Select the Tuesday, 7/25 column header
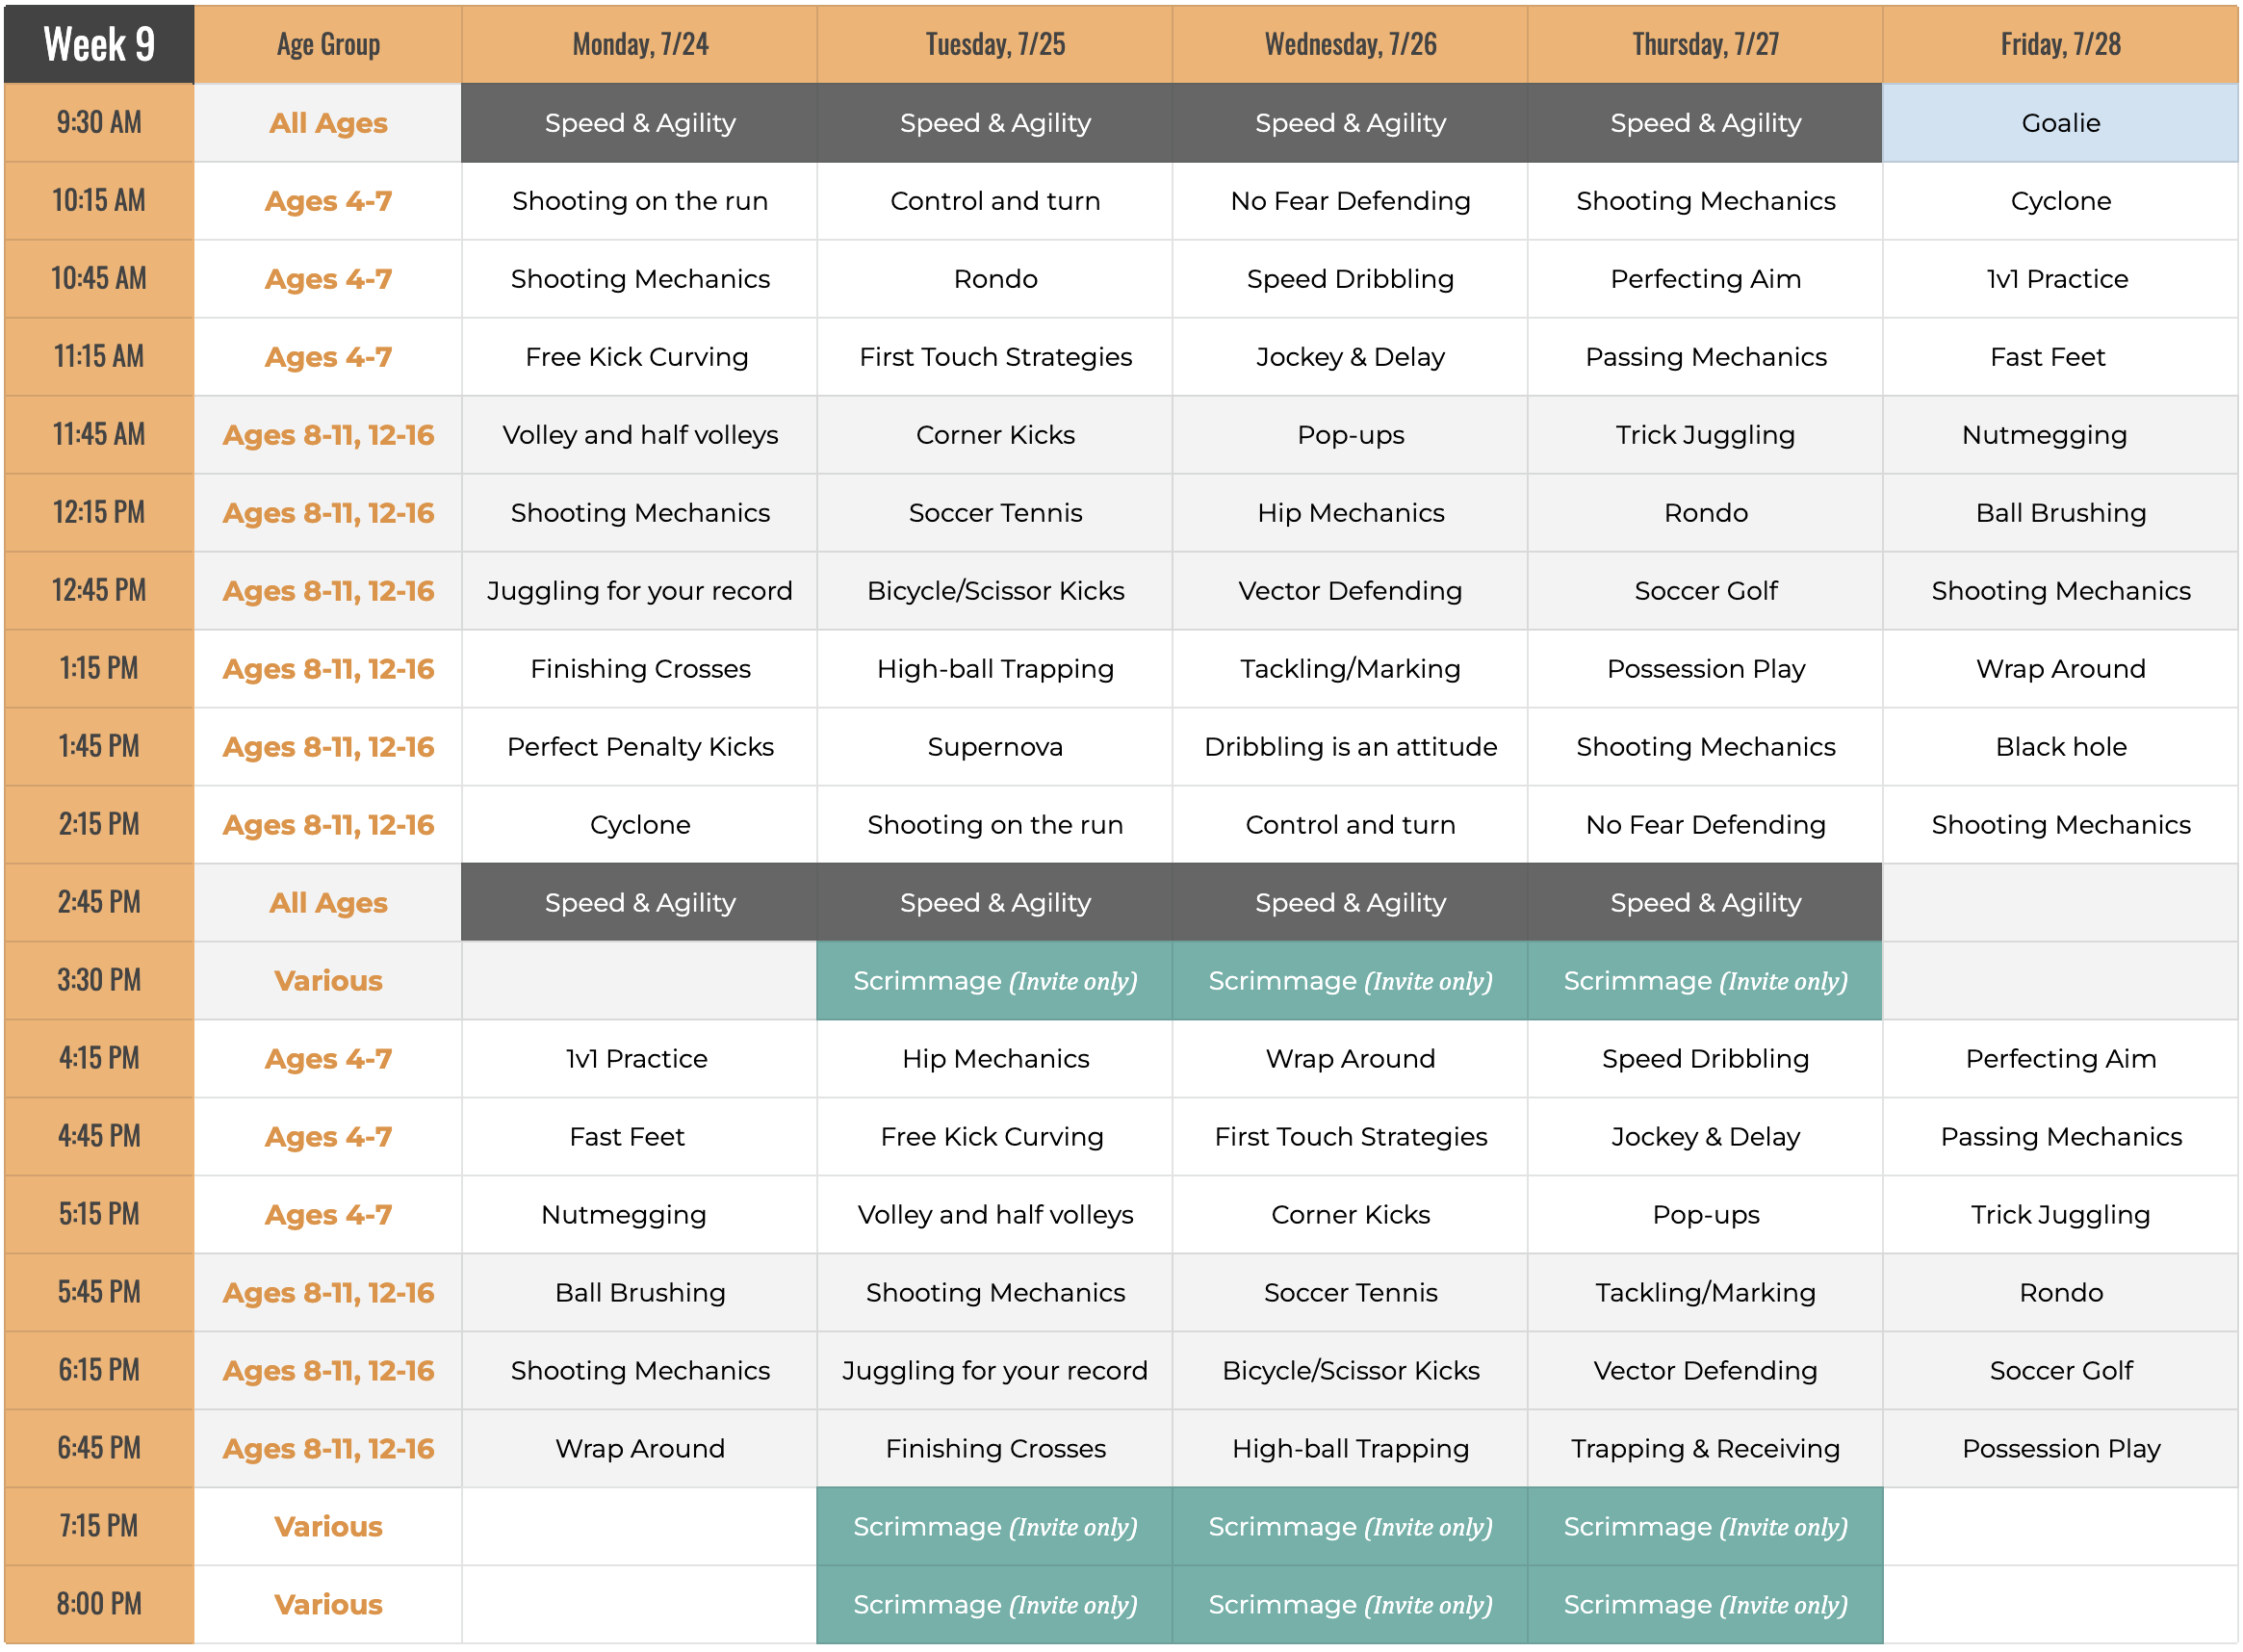2243x1652 pixels. pyautogui.click(x=995, y=44)
